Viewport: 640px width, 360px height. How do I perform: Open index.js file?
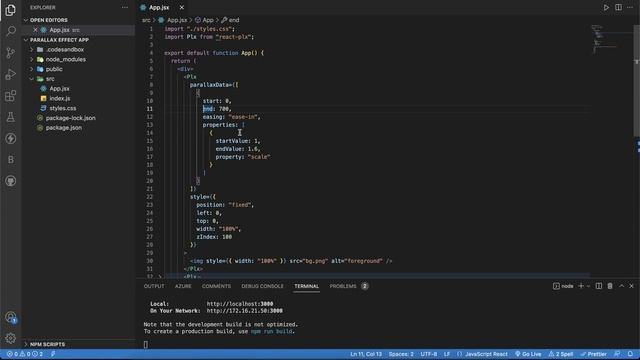click(60, 98)
